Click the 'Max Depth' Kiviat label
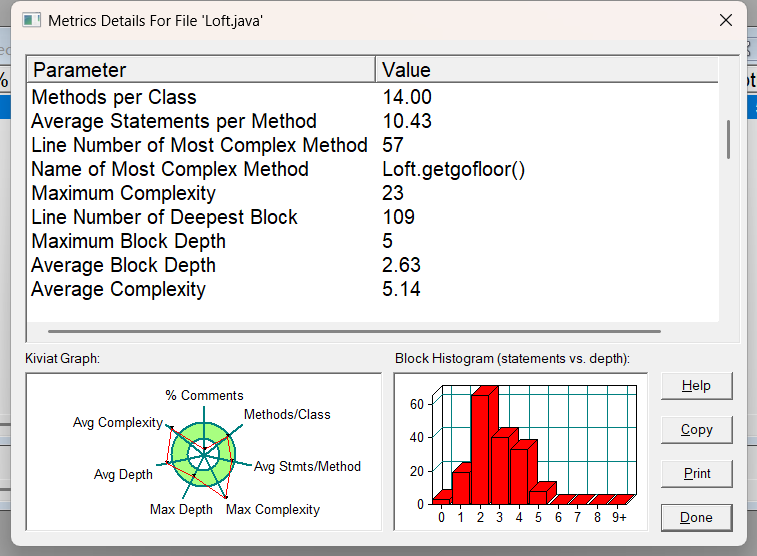The height and width of the screenshot is (556, 757). [x=181, y=509]
